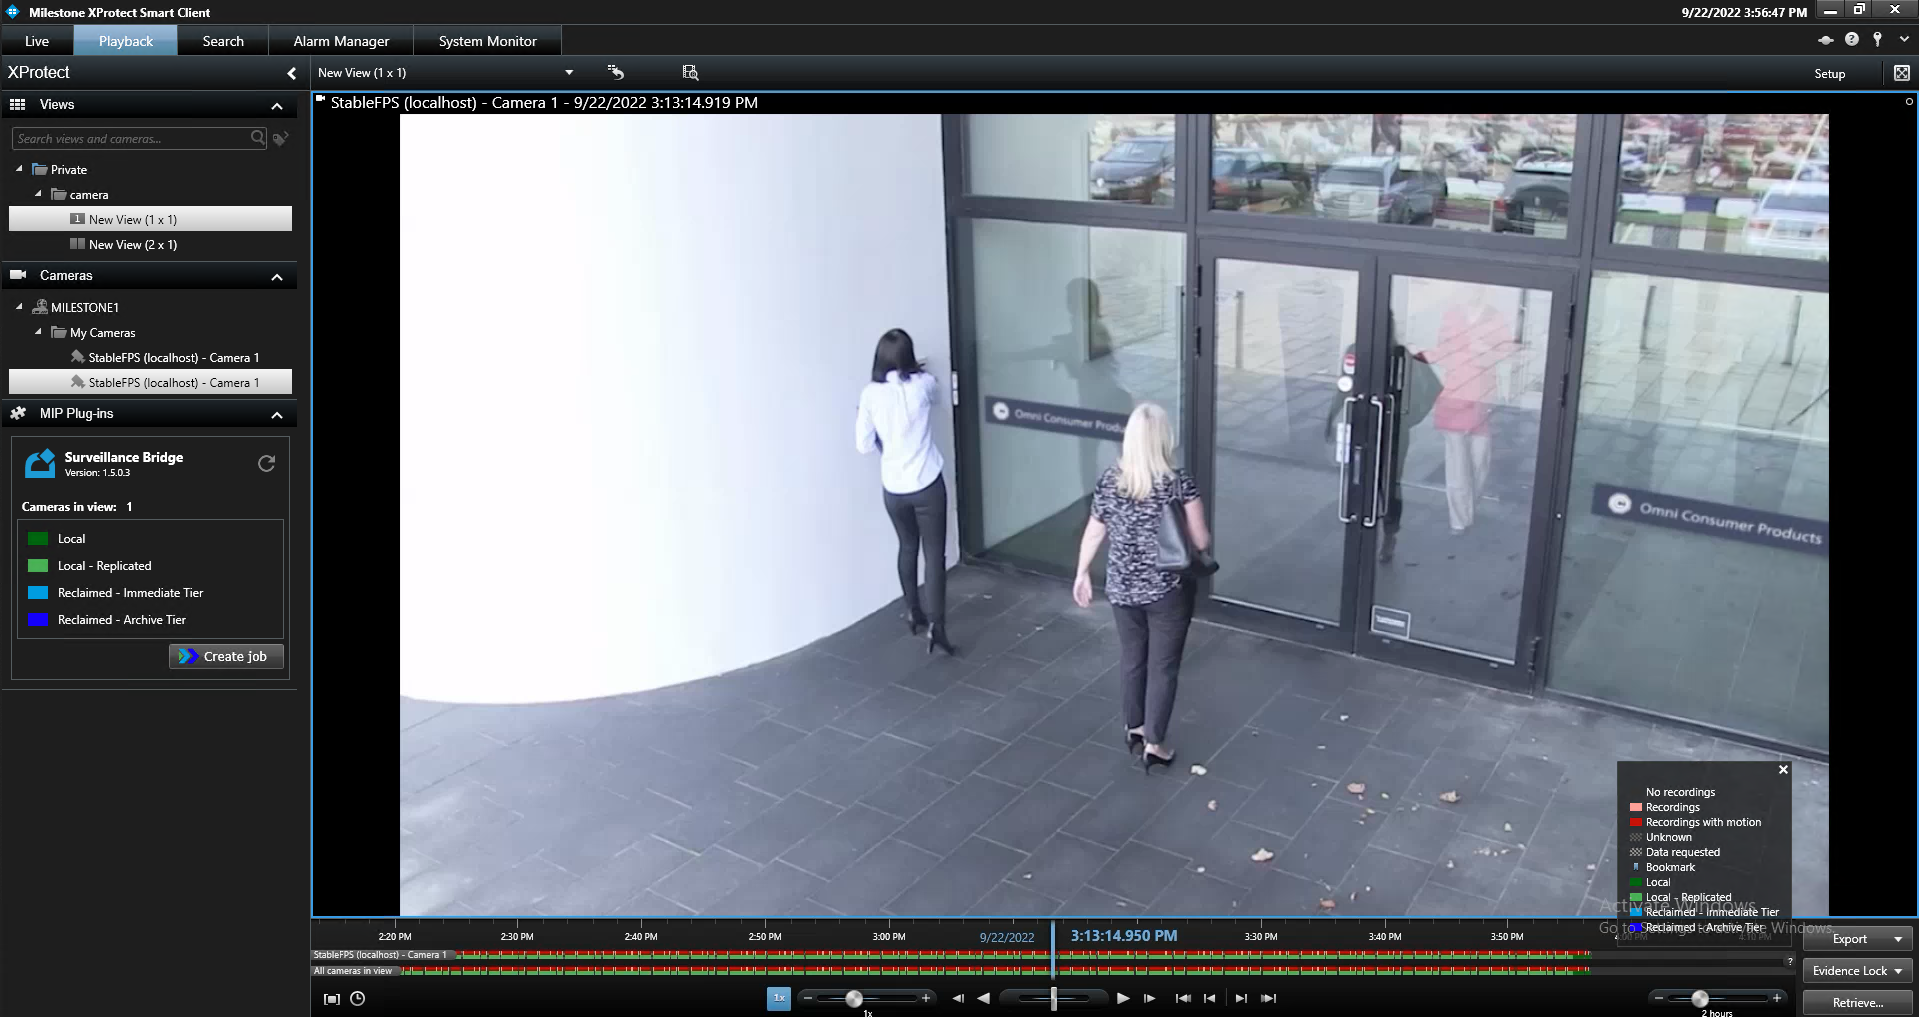Viewport: 1919px width, 1017px height.
Task: Click the Surveillance Bridge logo icon
Action: [x=40, y=463]
